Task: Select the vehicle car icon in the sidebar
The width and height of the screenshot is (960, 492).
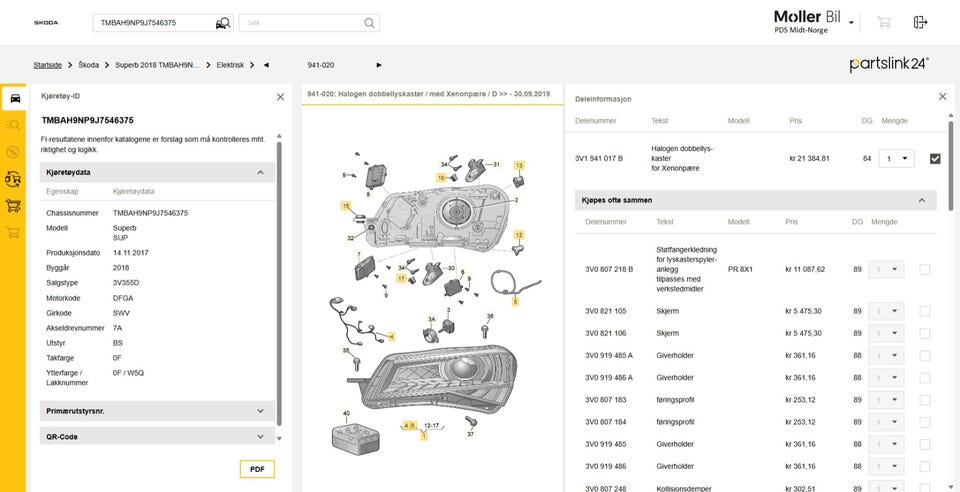Action: click(15, 98)
